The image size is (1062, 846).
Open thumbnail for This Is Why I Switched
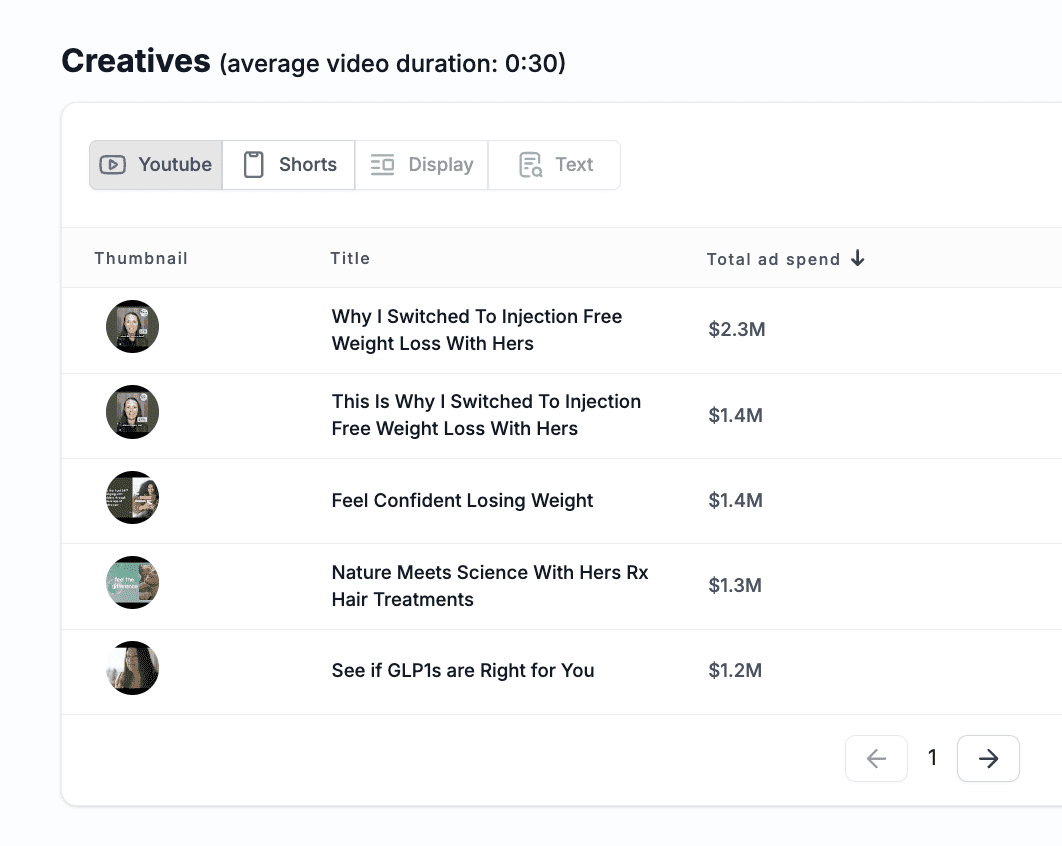point(133,412)
